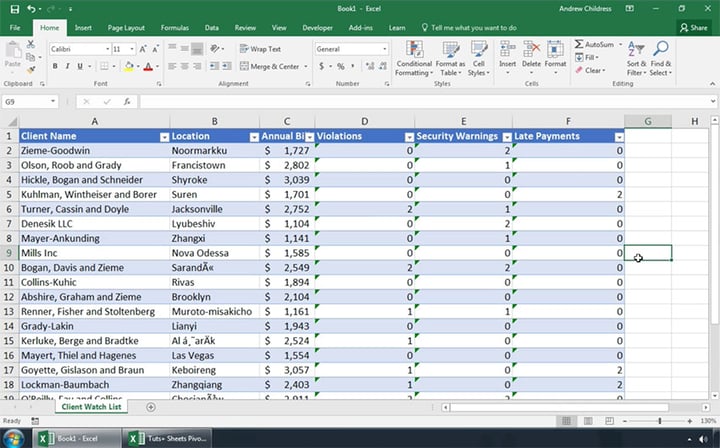Click the AutoSum button
720x448 pixels.
click(595, 45)
